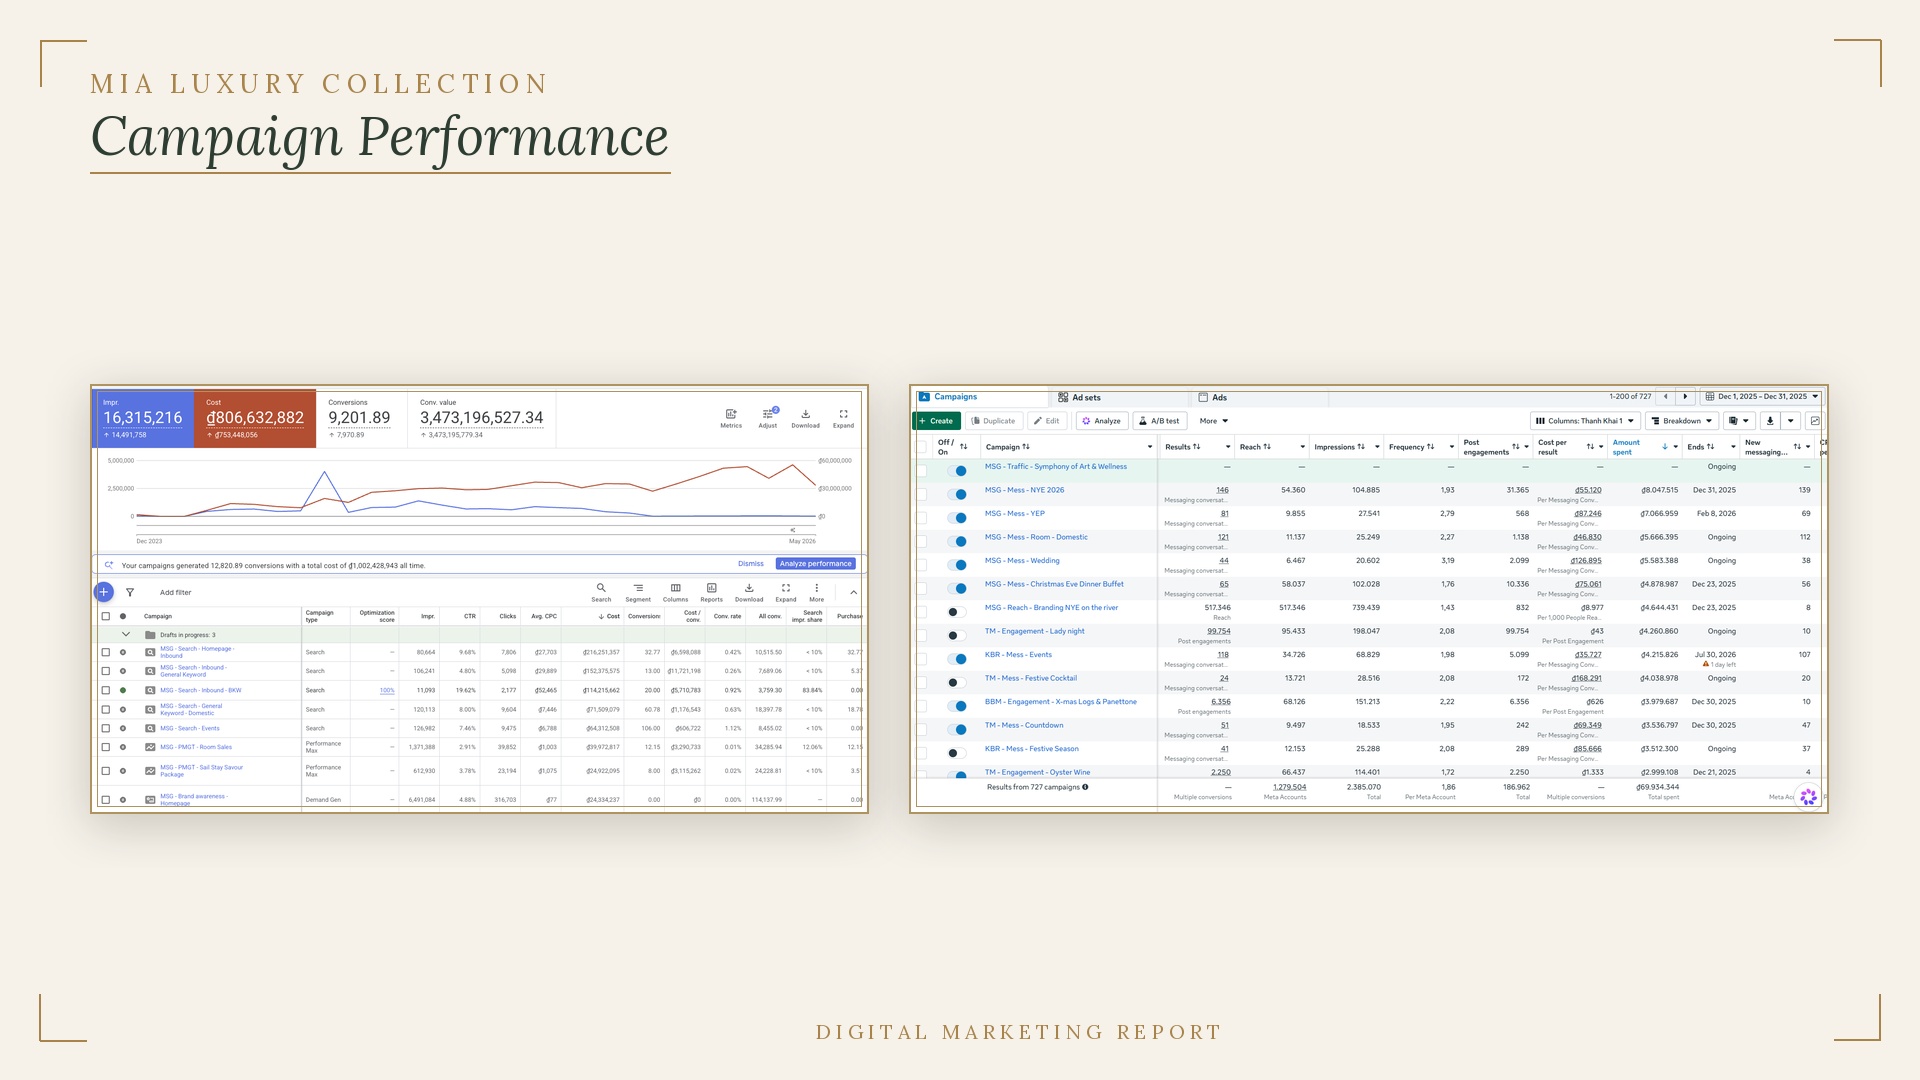The width and height of the screenshot is (1920, 1080).
Task: Open the More three-dot menu
Action: 816,592
